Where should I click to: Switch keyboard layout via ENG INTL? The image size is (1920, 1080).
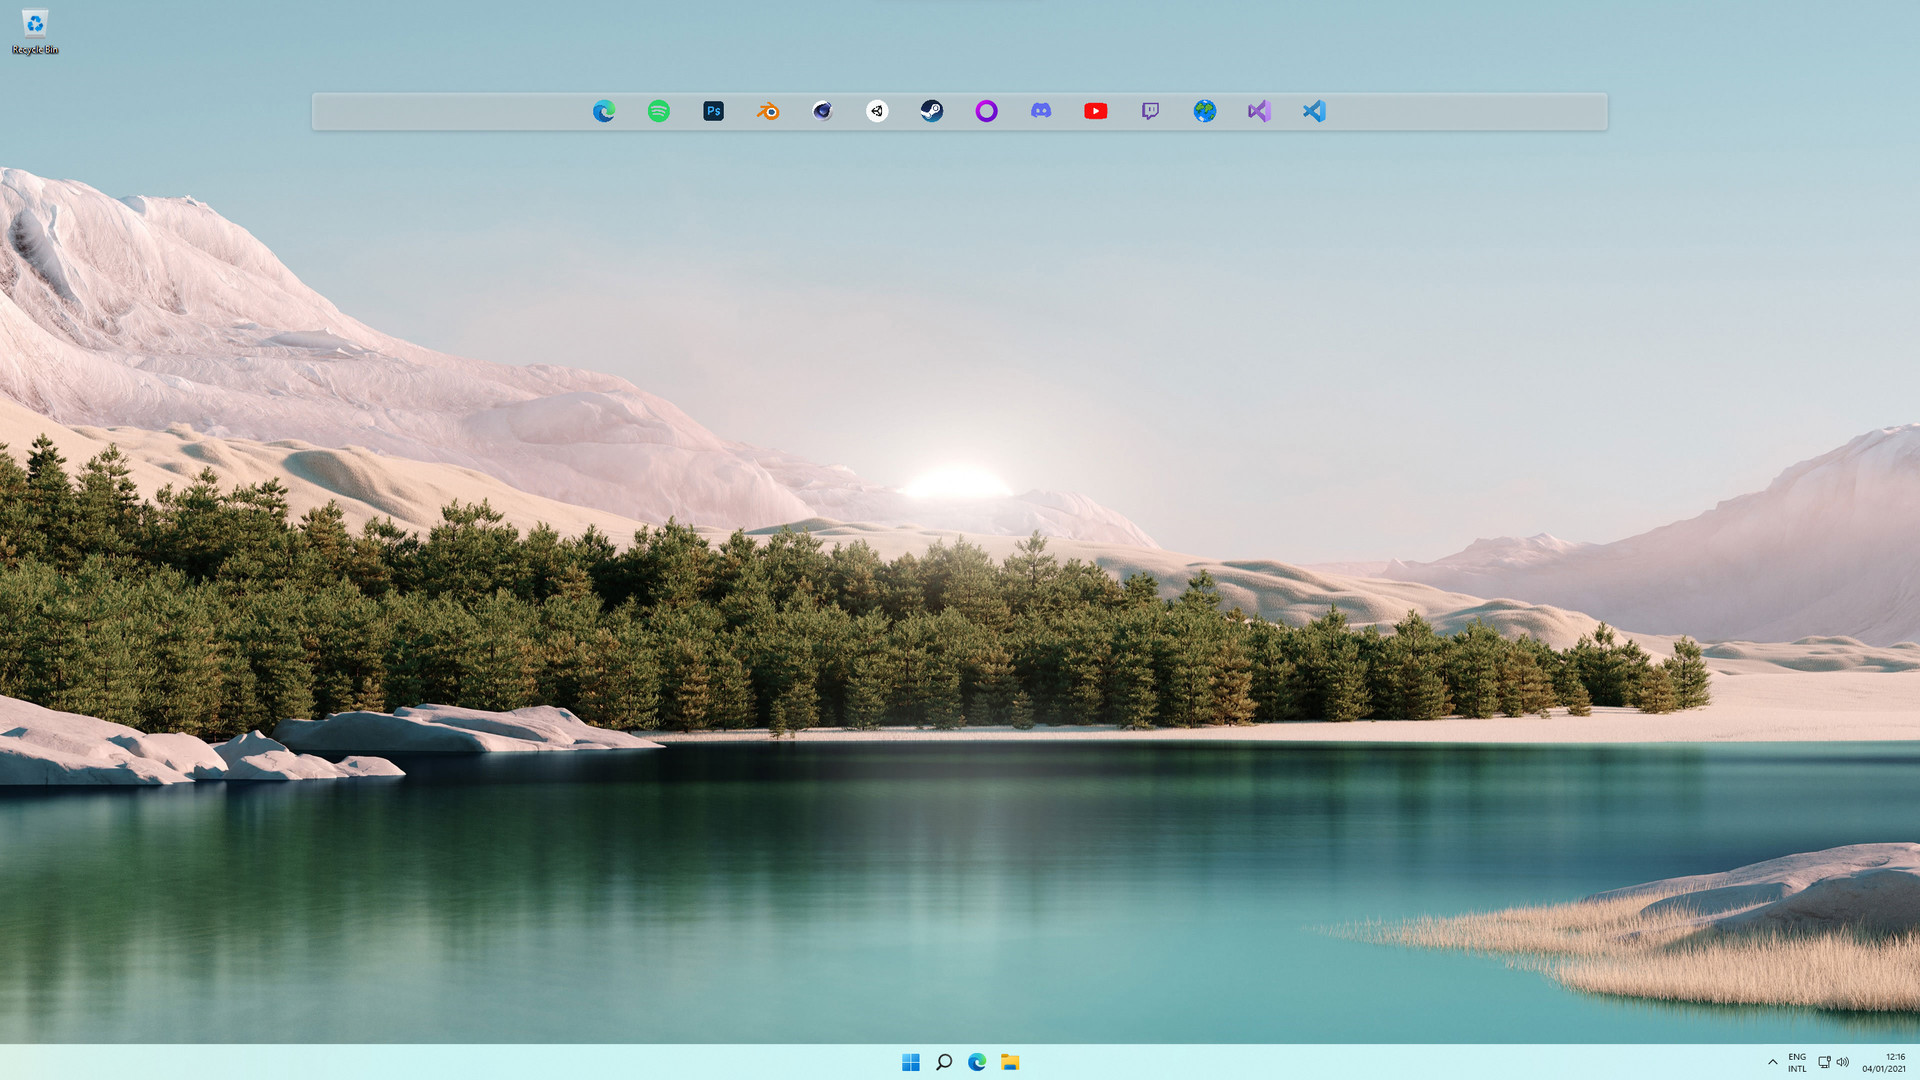tap(1797, 1062)
